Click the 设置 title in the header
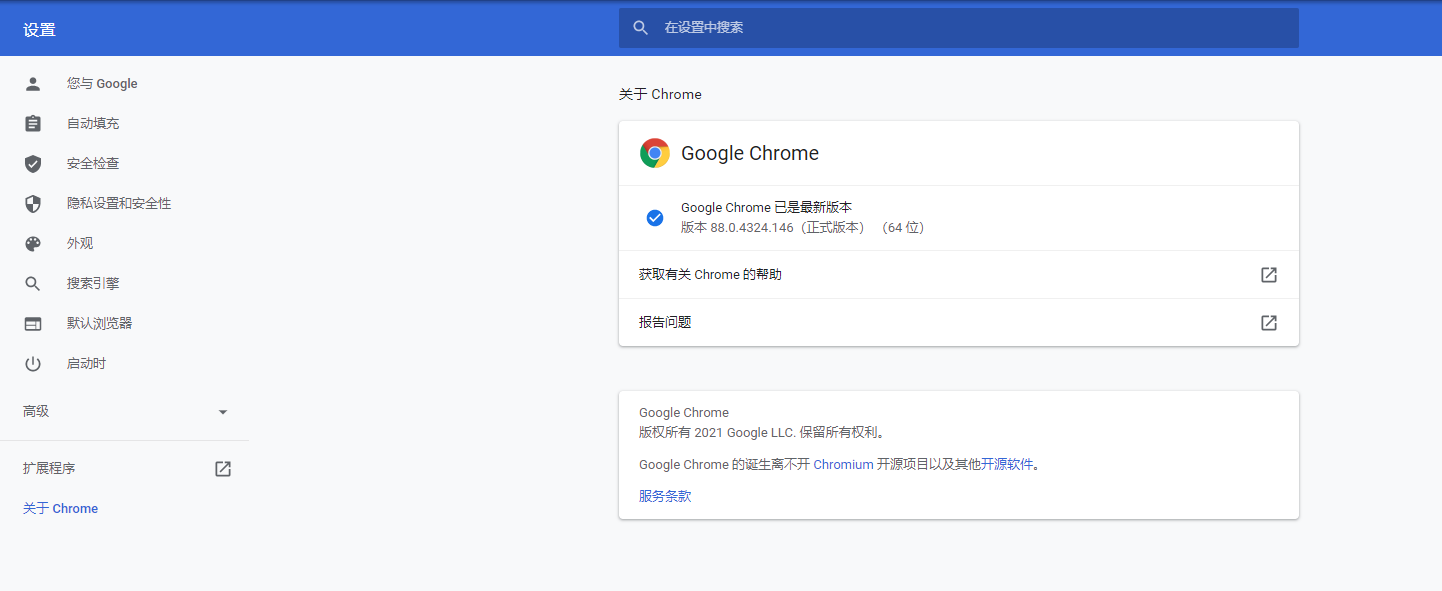The width and height of the screenshot is (1442, 591). coord(40,30)
